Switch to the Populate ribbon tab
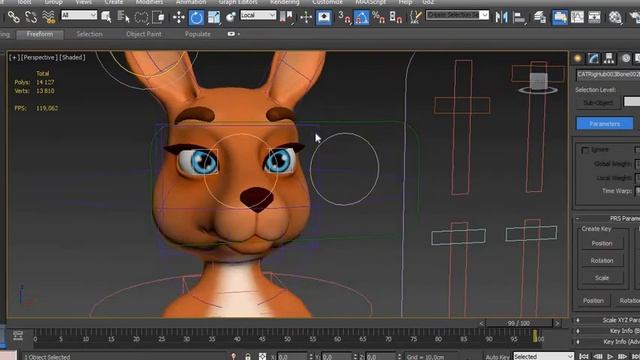Viewport: 640px width, 360px height. pyautogui.click(x=198, y=34)
